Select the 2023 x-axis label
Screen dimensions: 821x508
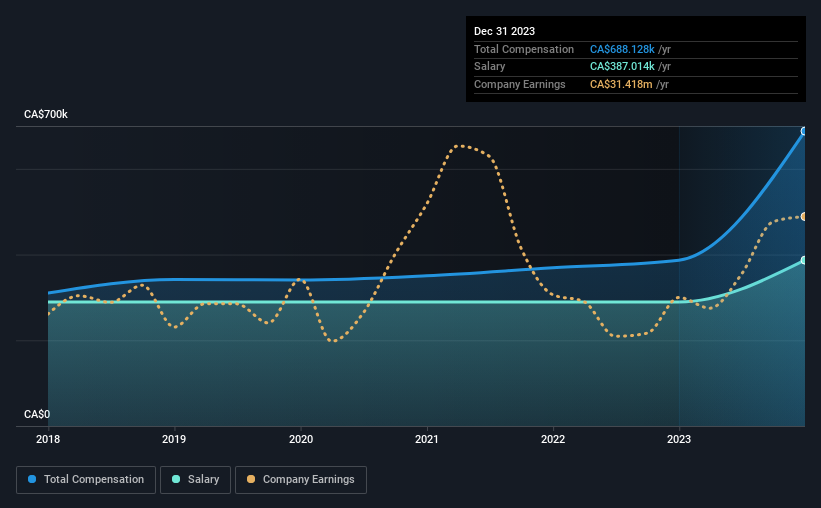(679, 439)
